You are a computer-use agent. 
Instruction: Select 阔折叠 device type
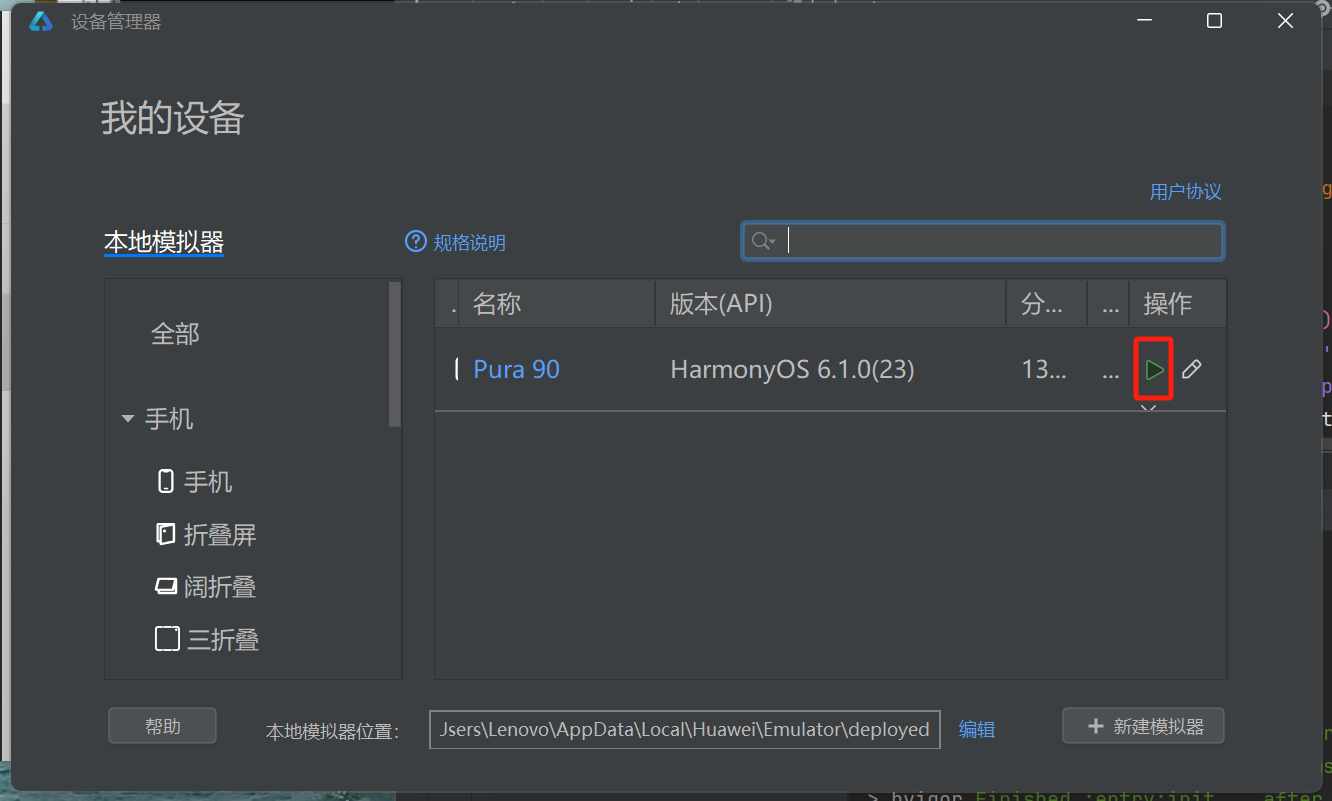tap(220, 586)
